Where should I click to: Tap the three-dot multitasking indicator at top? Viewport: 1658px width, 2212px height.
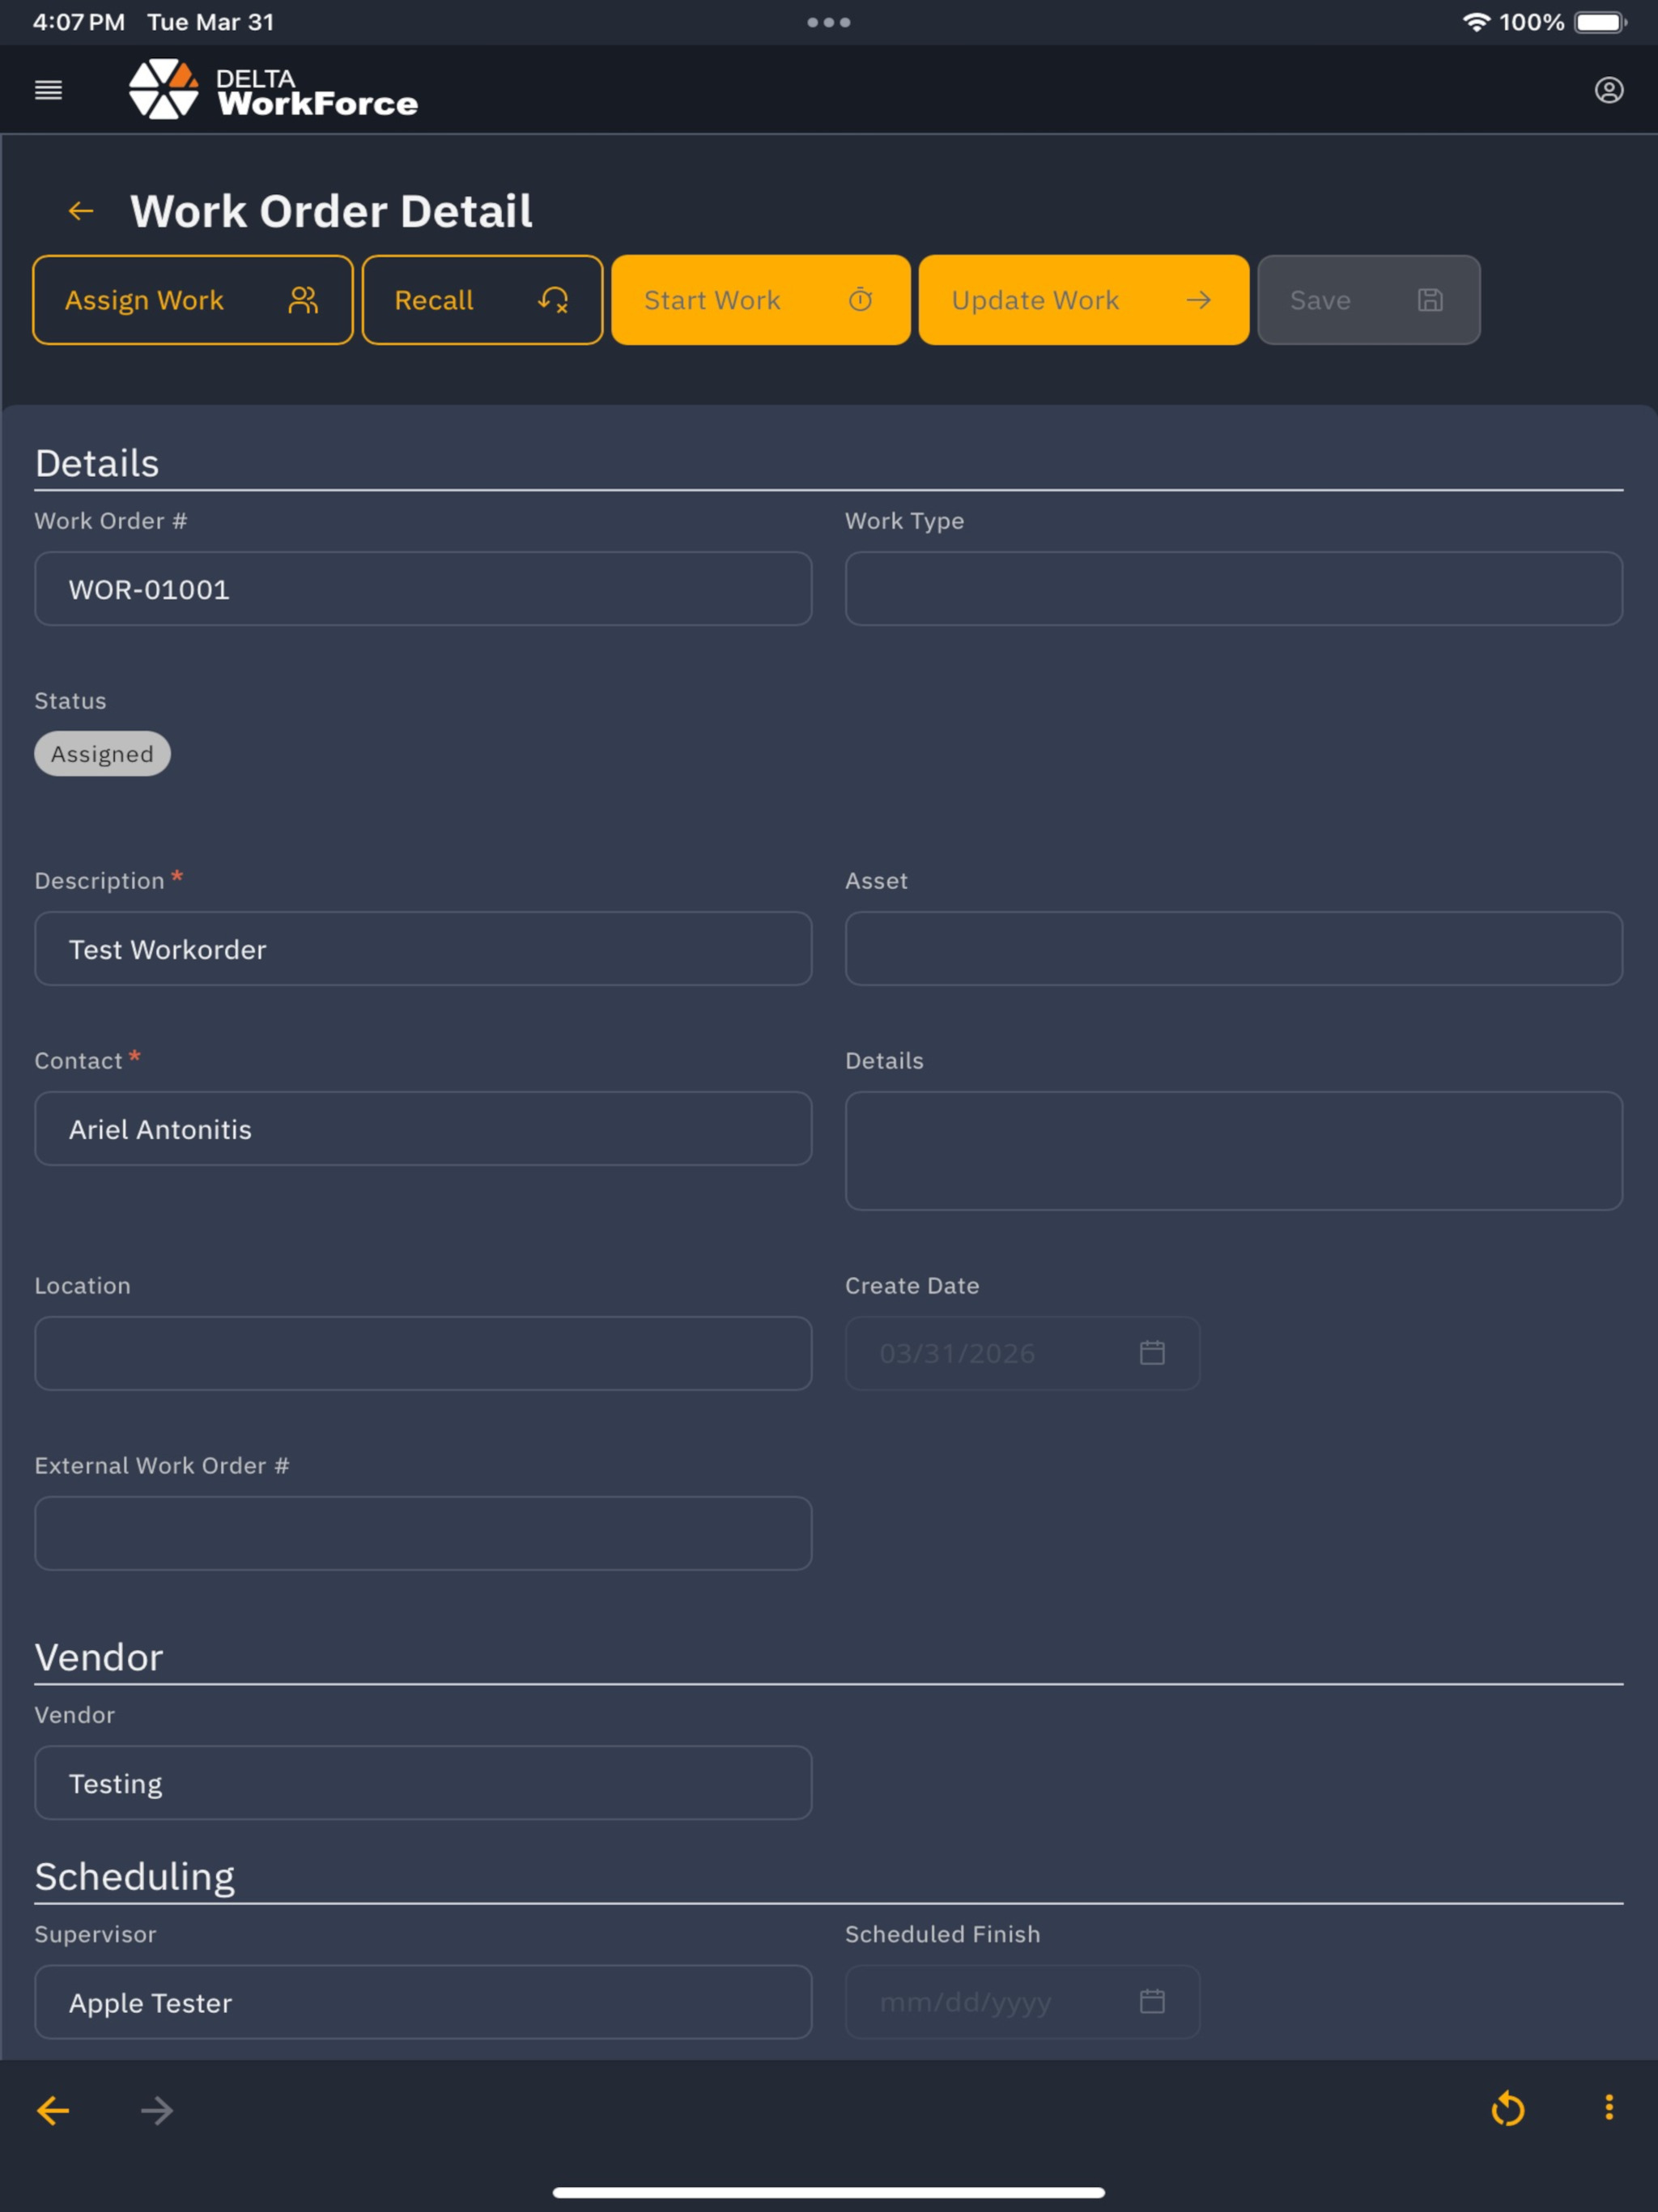point(829,22)
